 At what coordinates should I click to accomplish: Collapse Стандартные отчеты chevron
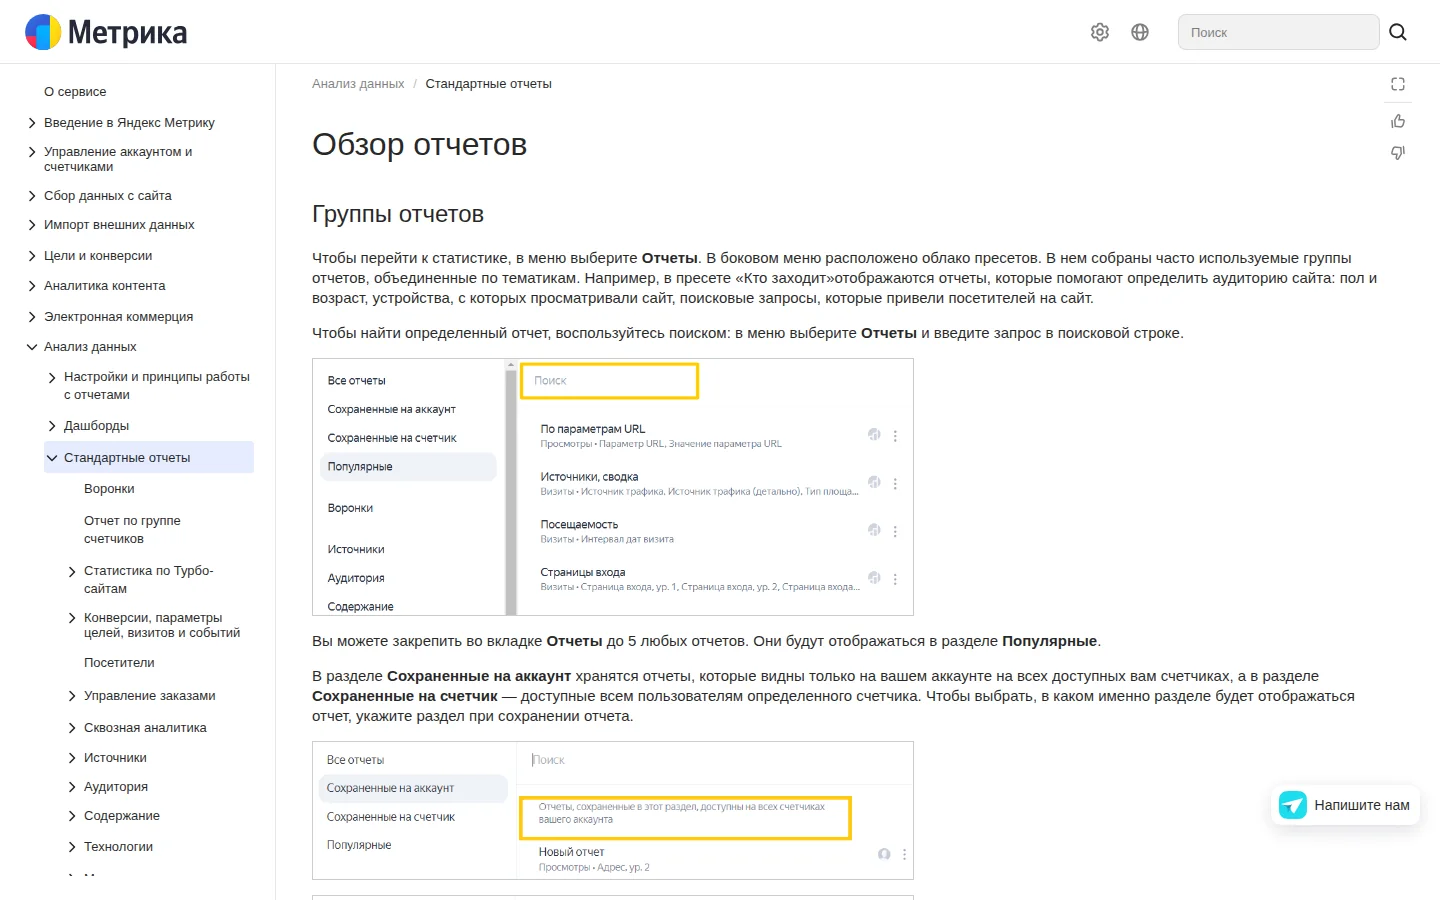point(52,458)
